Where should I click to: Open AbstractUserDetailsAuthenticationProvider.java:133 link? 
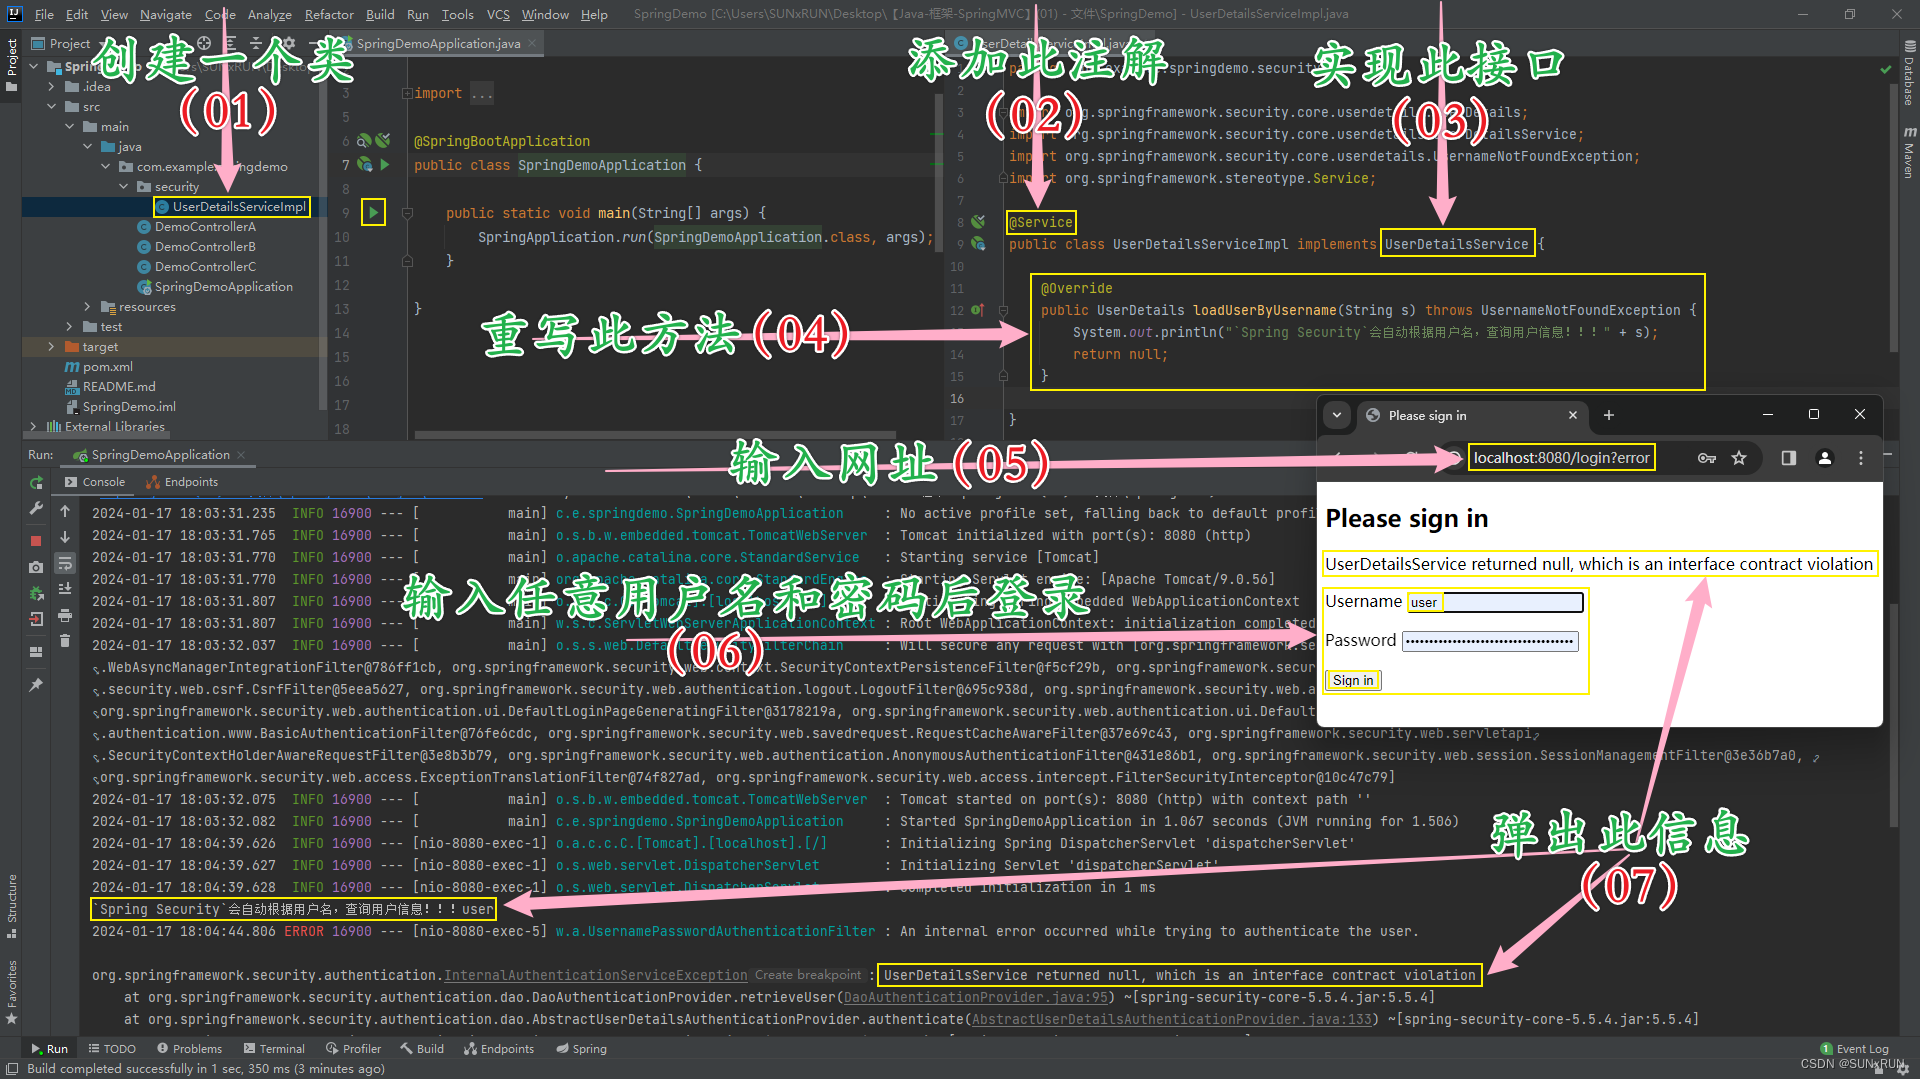[1171, 1019]
